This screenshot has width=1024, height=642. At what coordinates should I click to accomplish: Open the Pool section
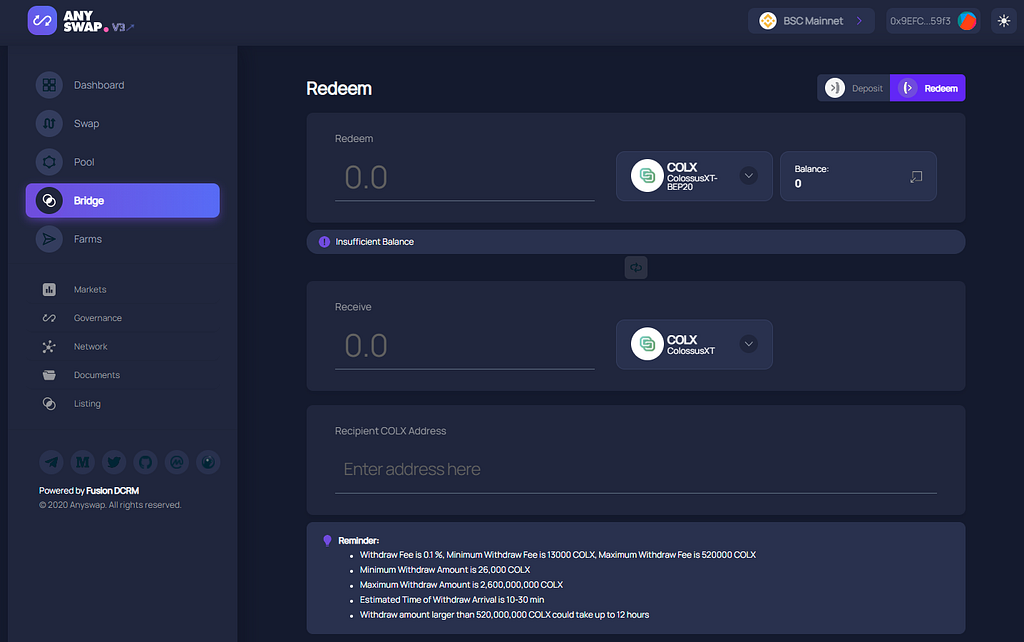click(122, 162)
